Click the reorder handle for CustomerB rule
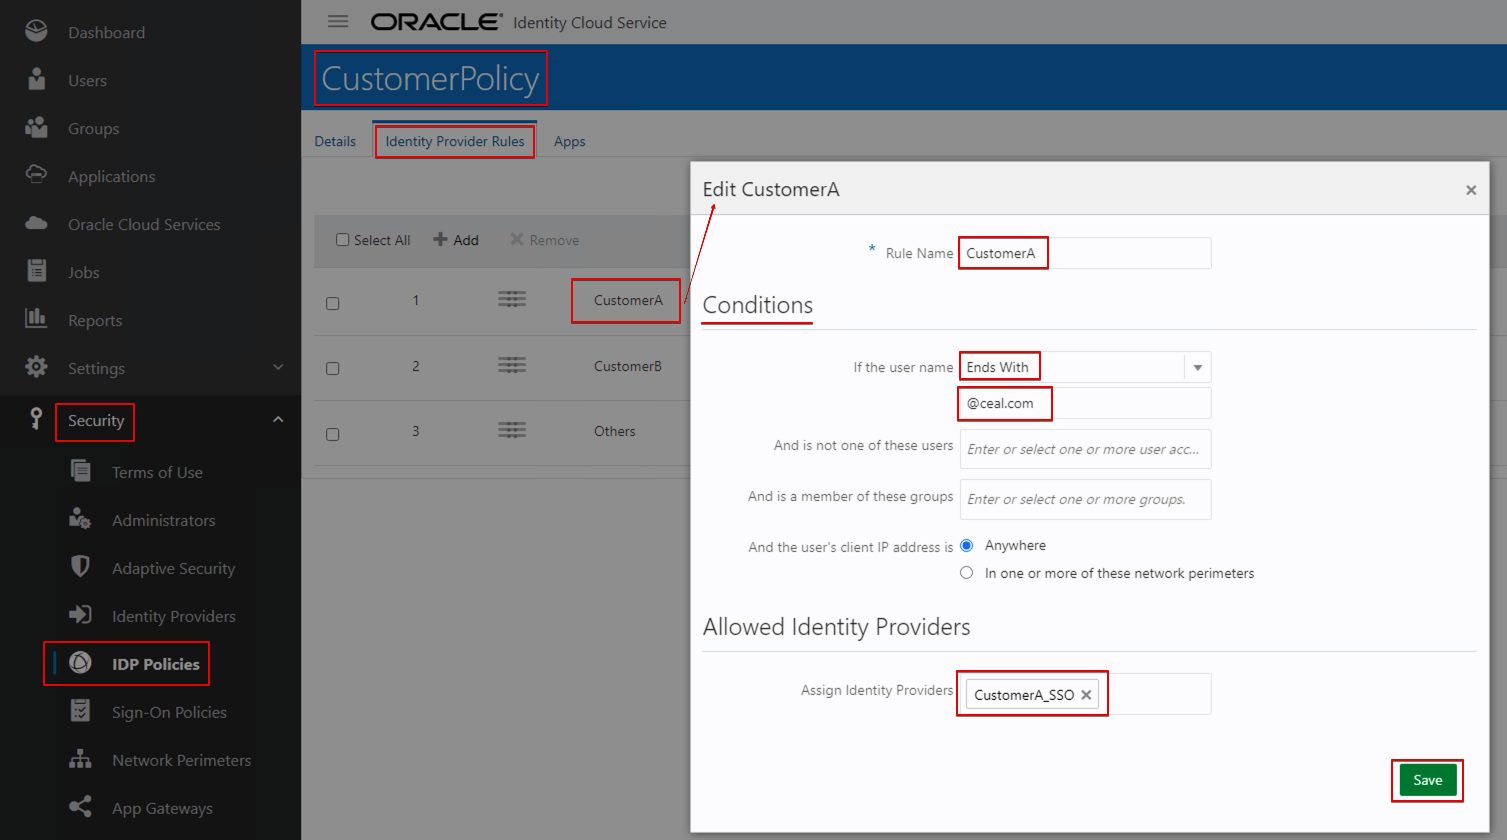This screenshot has height=840, width=1507. (512, 365)
